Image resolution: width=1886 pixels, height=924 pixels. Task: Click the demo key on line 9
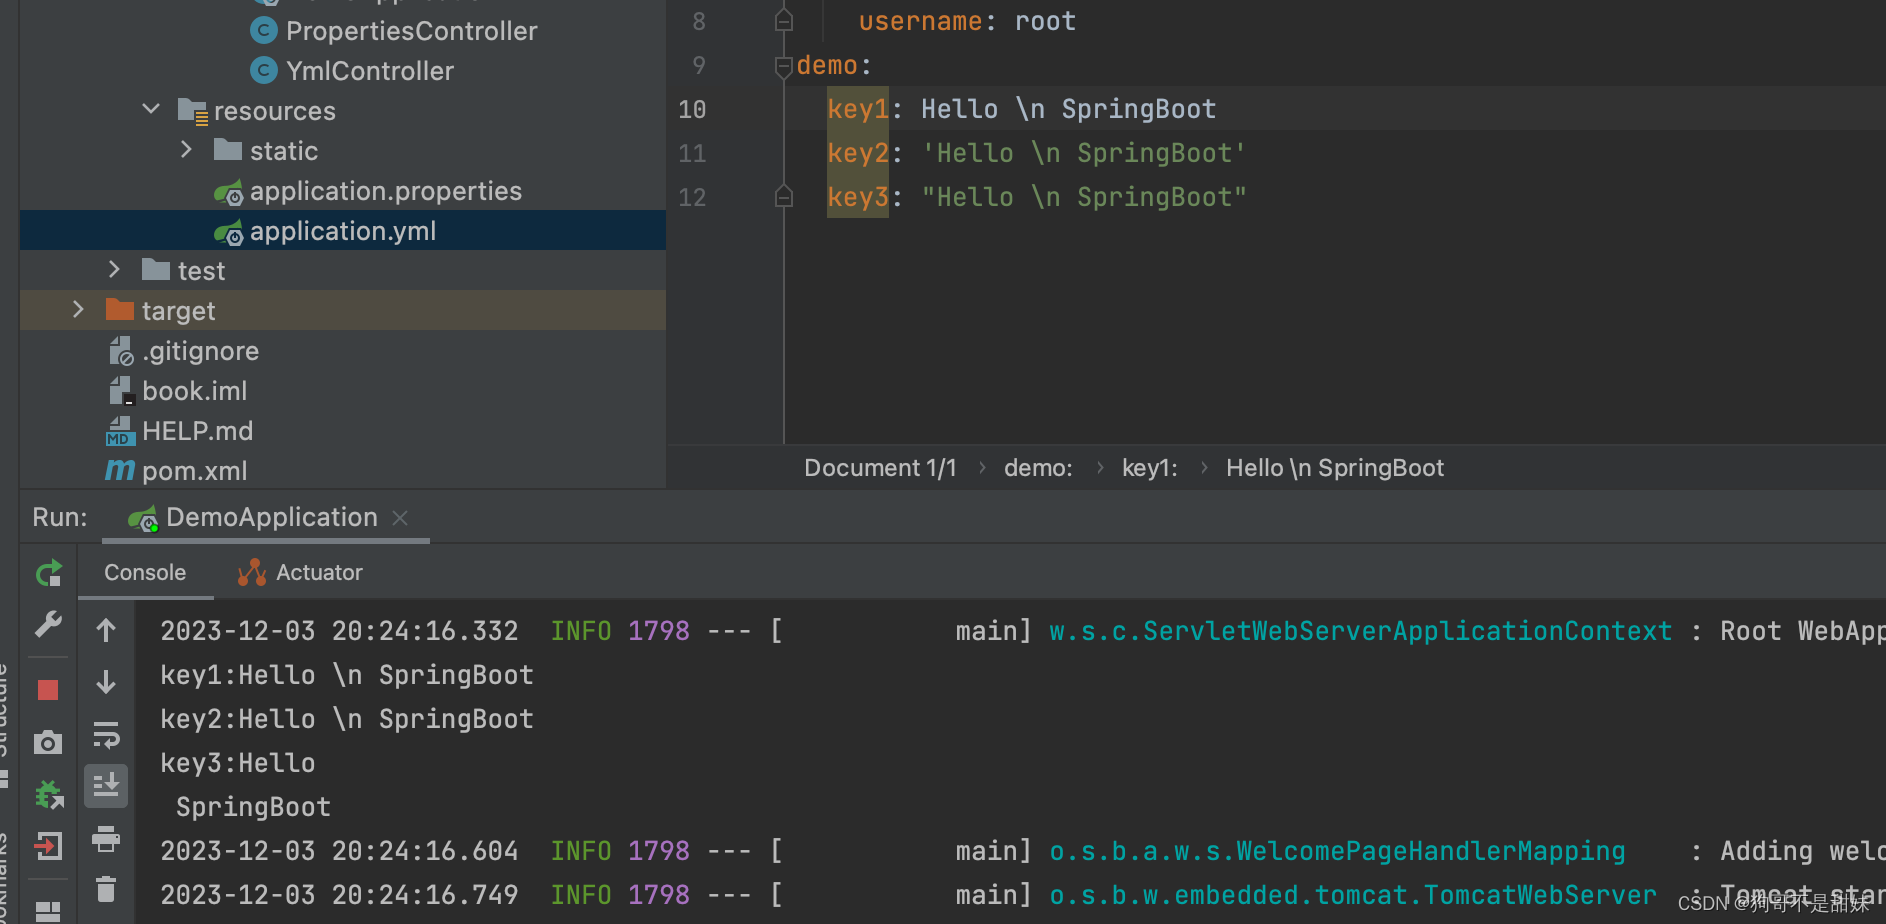coord(827,65)
